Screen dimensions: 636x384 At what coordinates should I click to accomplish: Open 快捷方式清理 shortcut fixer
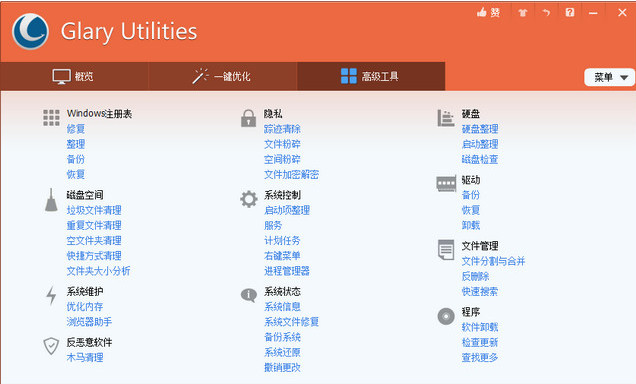coord(94,255)
